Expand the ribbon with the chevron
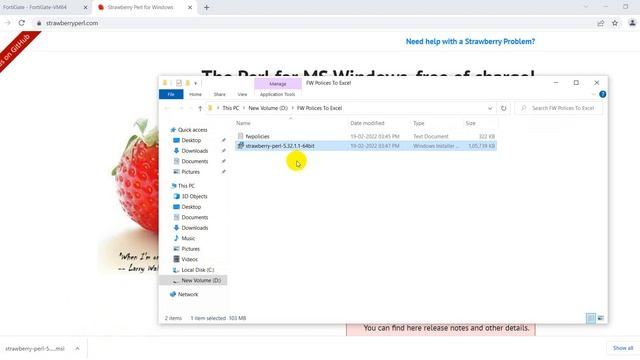 [593, 94]
